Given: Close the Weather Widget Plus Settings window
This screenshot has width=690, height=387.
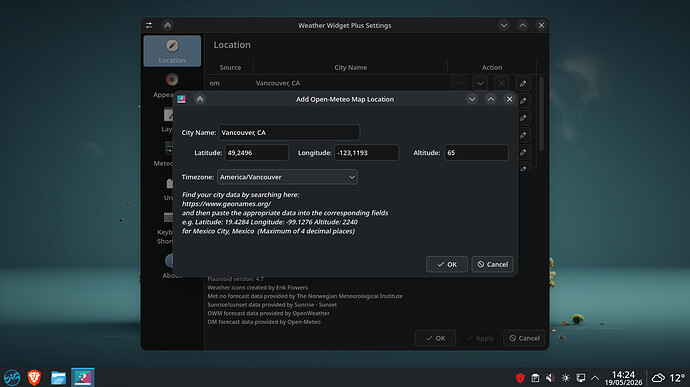Looking at the screenshot, I should (x=541, y=25).
